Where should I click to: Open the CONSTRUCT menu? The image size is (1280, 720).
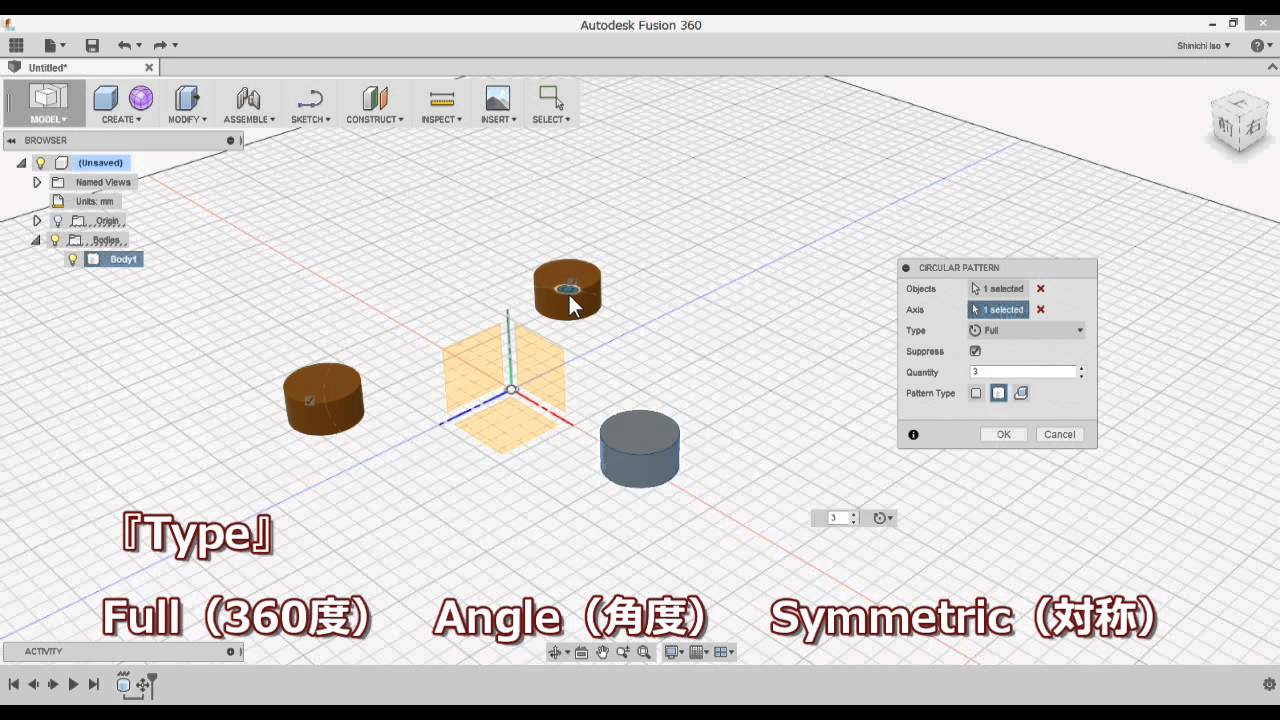coord(375,119)
